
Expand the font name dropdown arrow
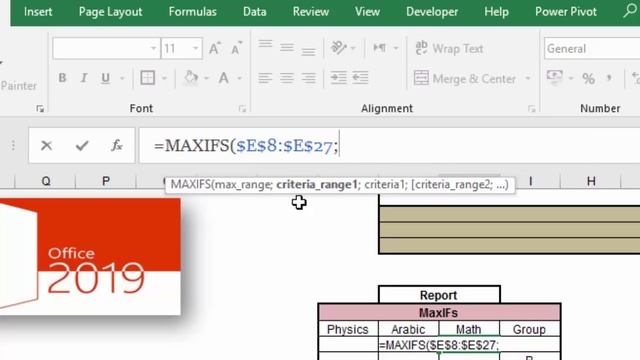coord(153,49)
